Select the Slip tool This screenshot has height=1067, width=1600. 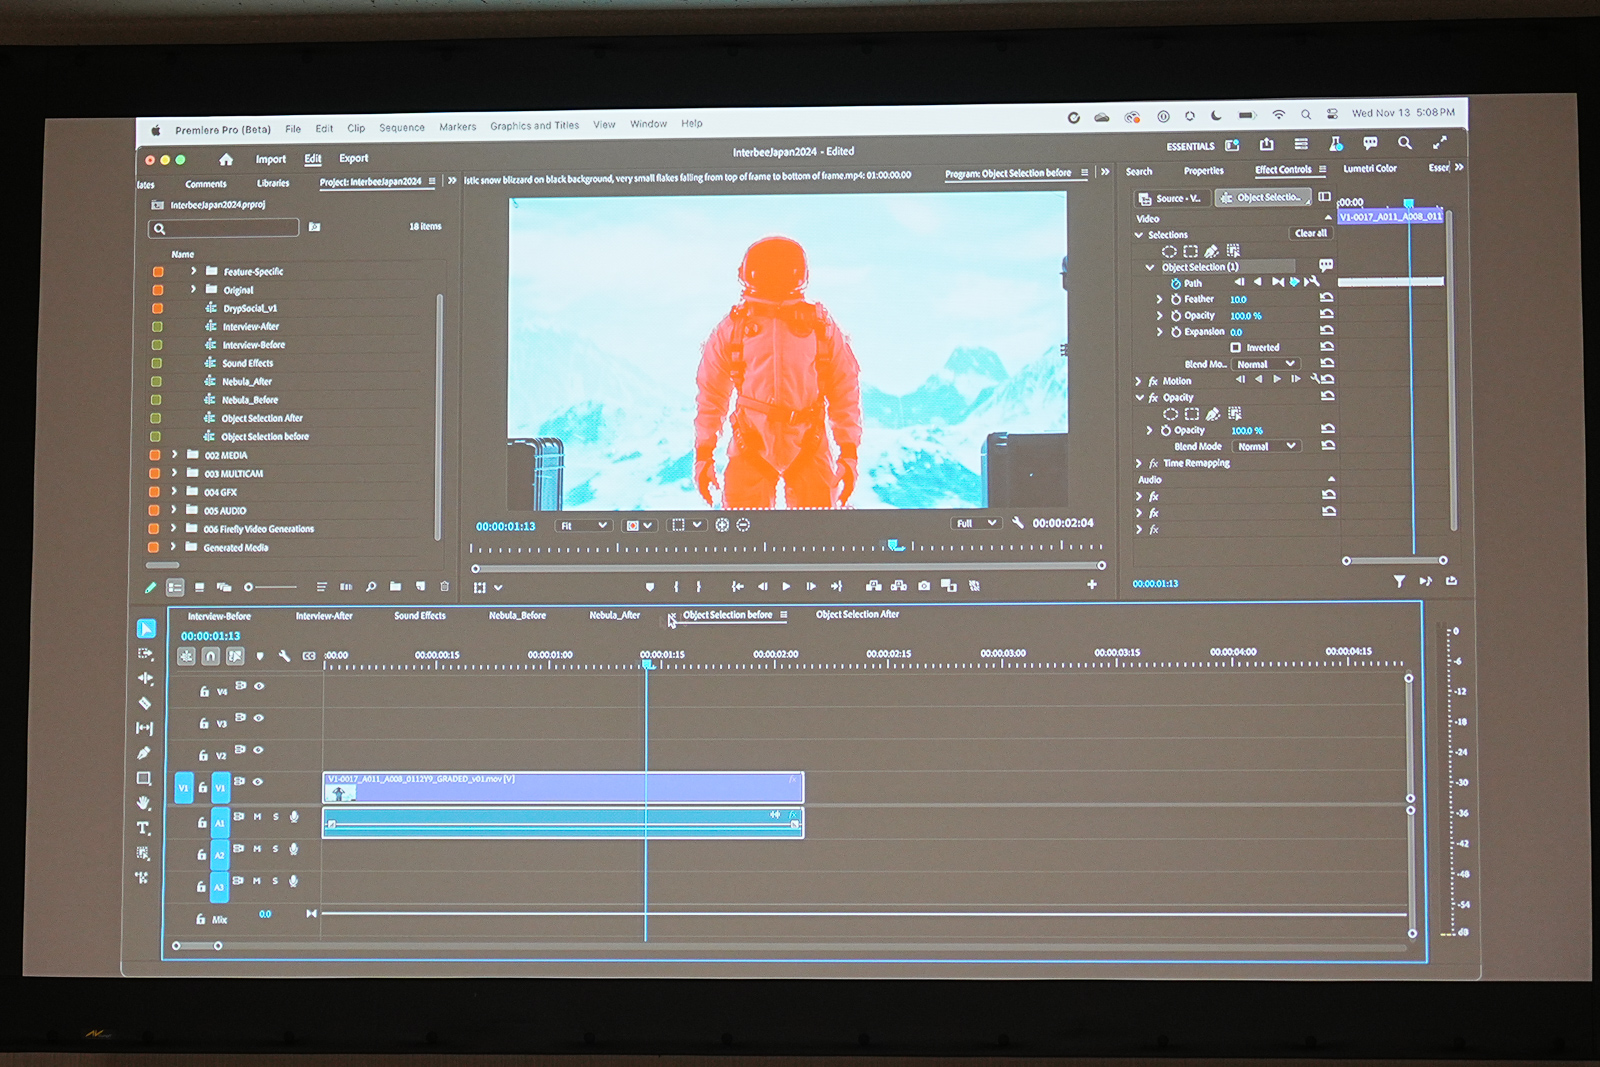(145, 728)
